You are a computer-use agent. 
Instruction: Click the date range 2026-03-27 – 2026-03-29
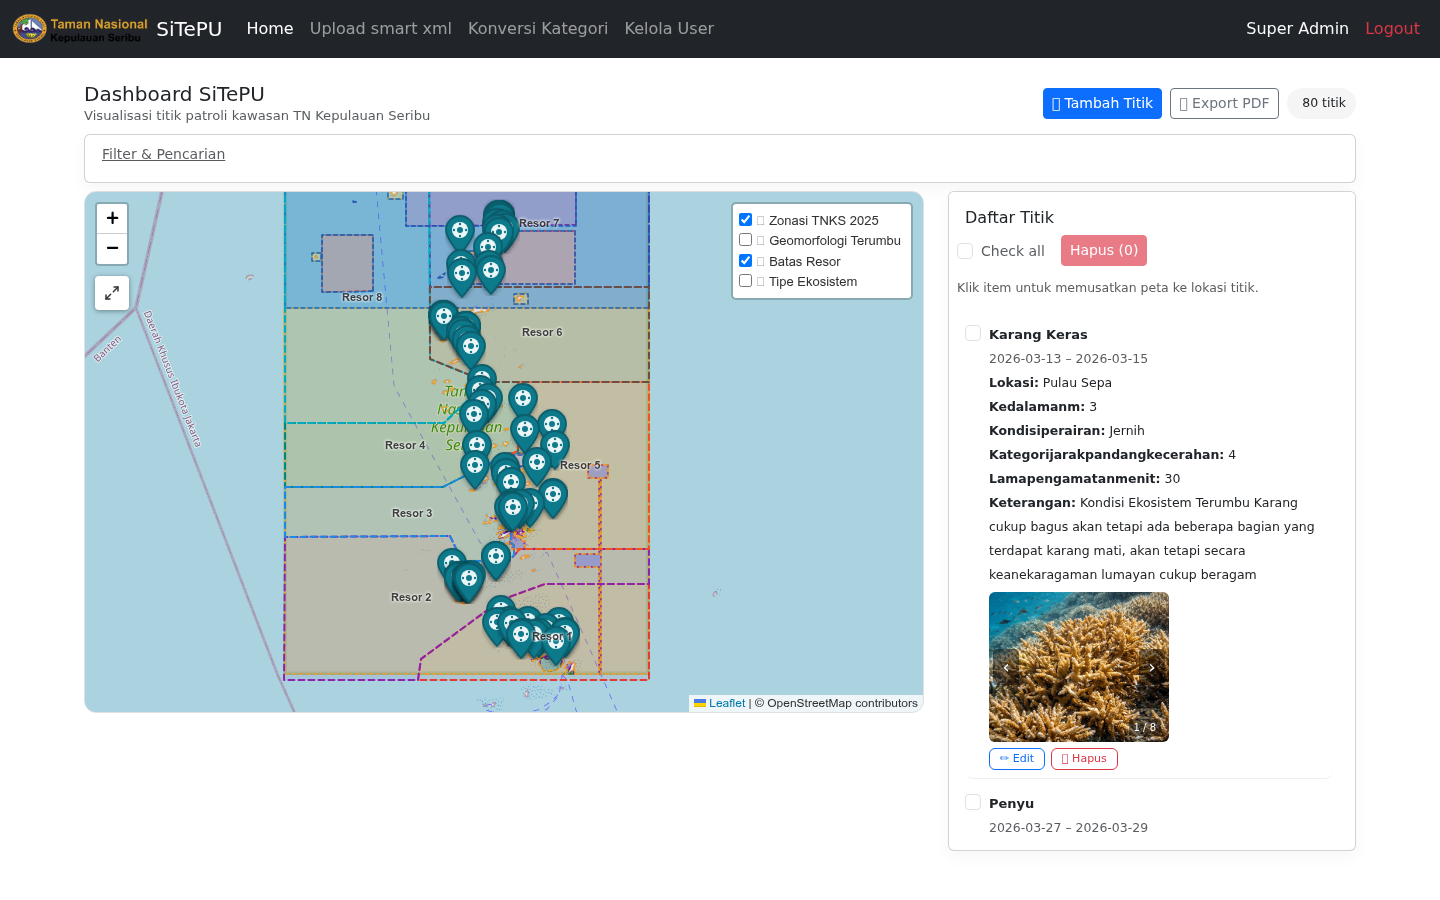tap(1068, 827)
